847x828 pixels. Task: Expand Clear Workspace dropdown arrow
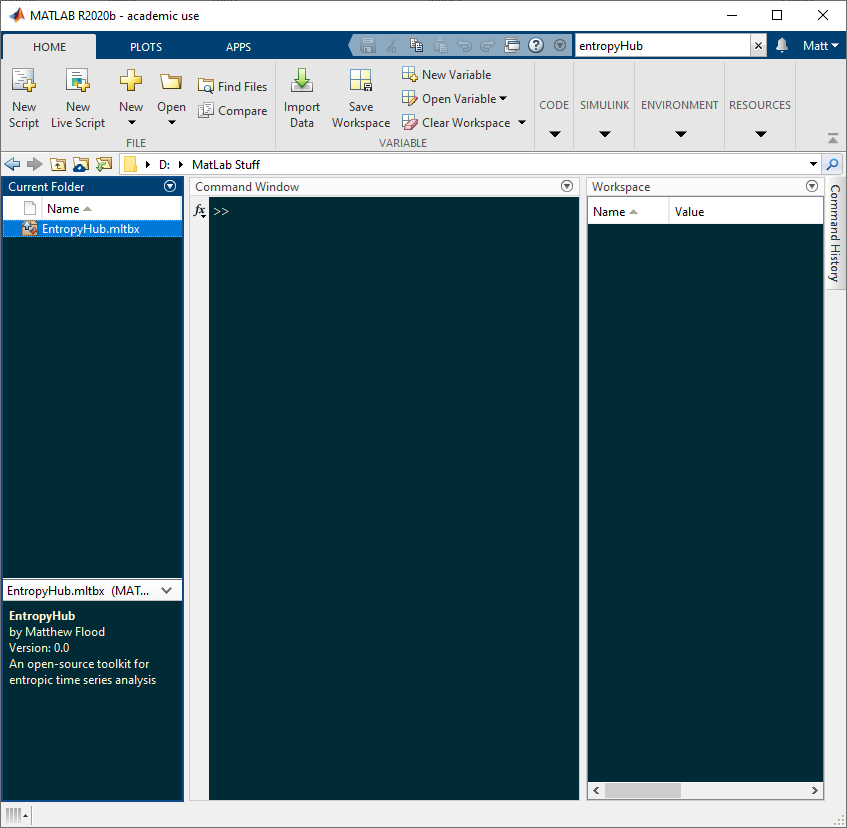(x=522, y=123)
